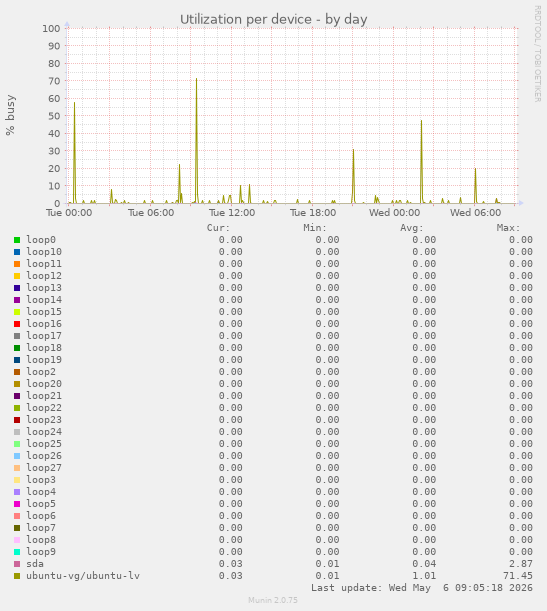
Task: Select the 'loop13' legend label
Action: pyautogui.click(x=44, y=288)
